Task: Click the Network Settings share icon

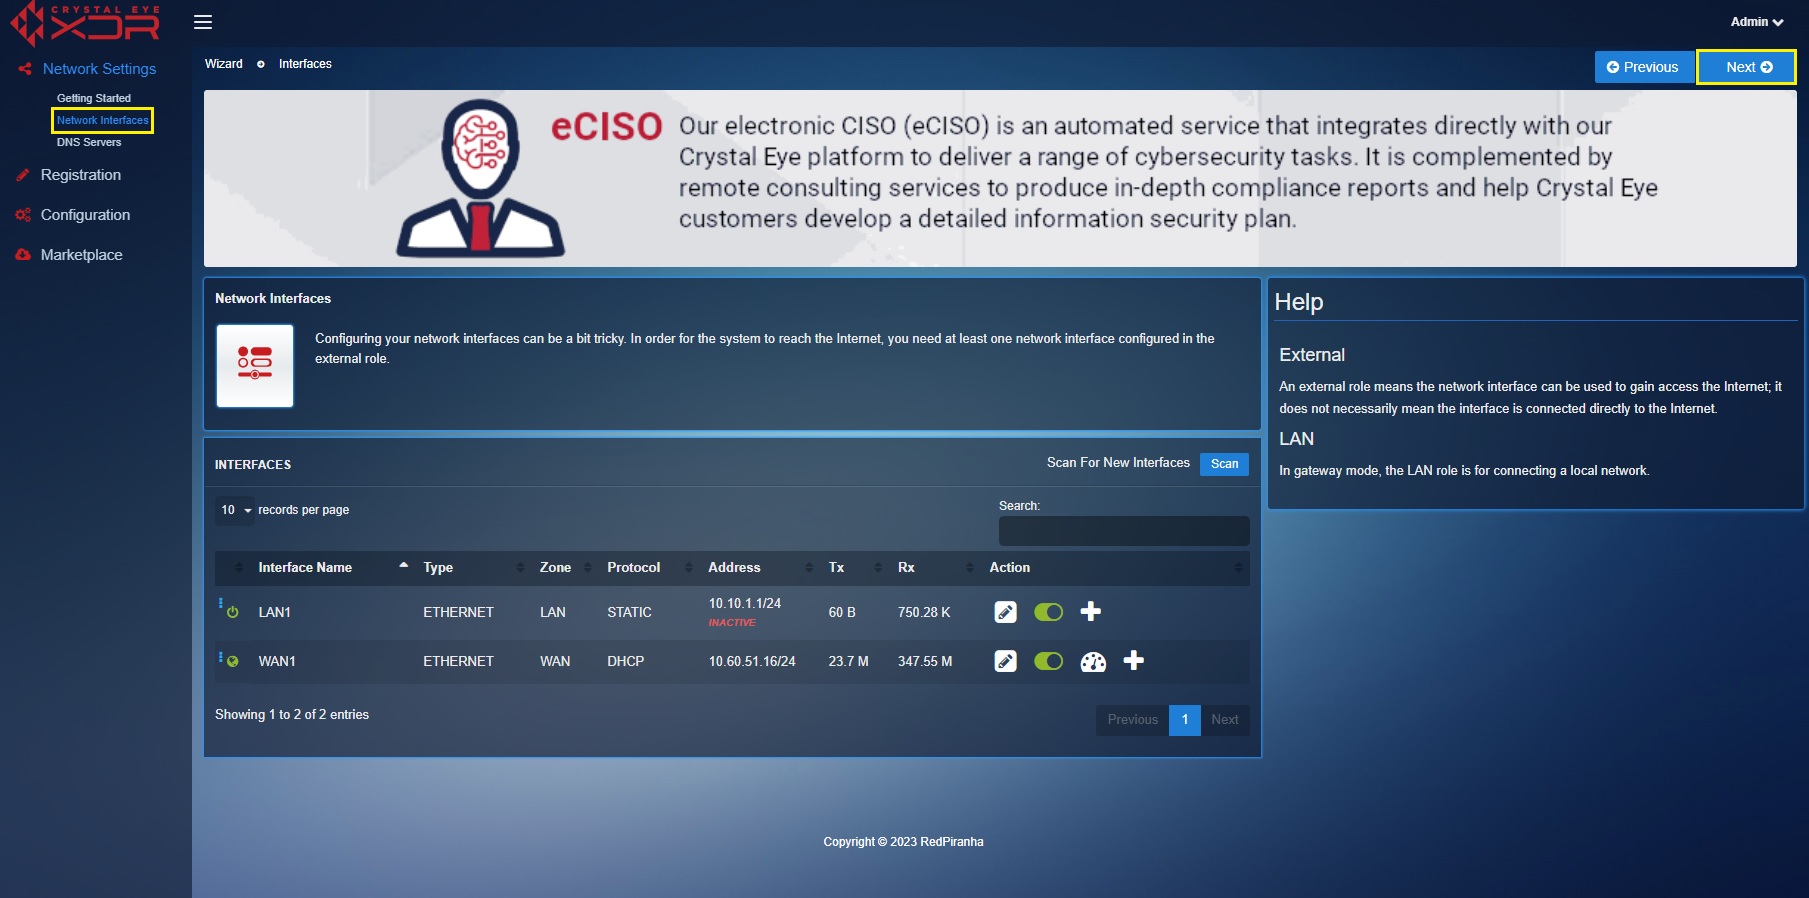Action: [x=25, y=69]
